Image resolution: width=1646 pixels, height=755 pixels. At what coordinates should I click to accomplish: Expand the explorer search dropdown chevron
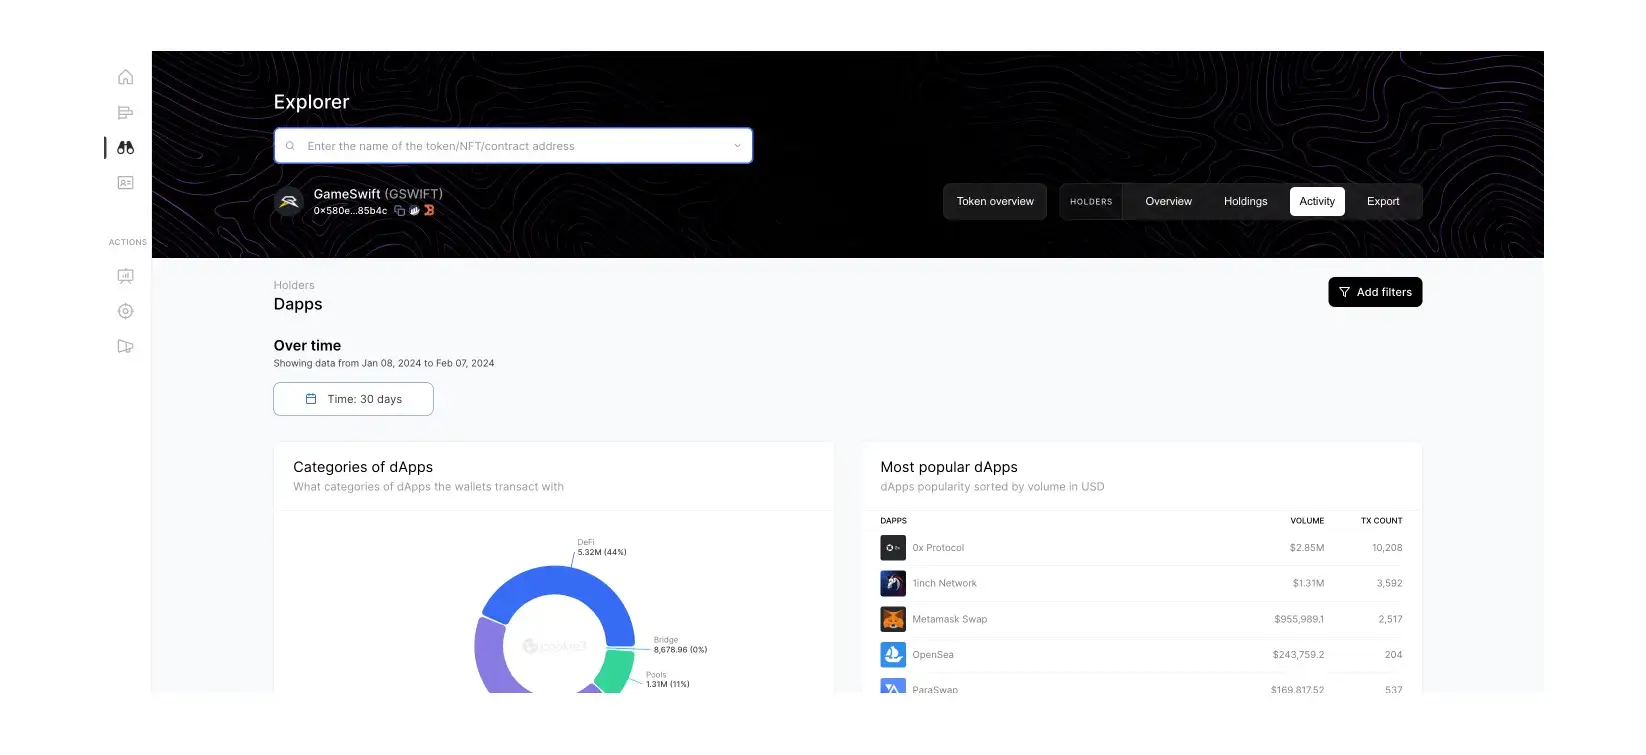pyautogui.click(x=737, y=146)
